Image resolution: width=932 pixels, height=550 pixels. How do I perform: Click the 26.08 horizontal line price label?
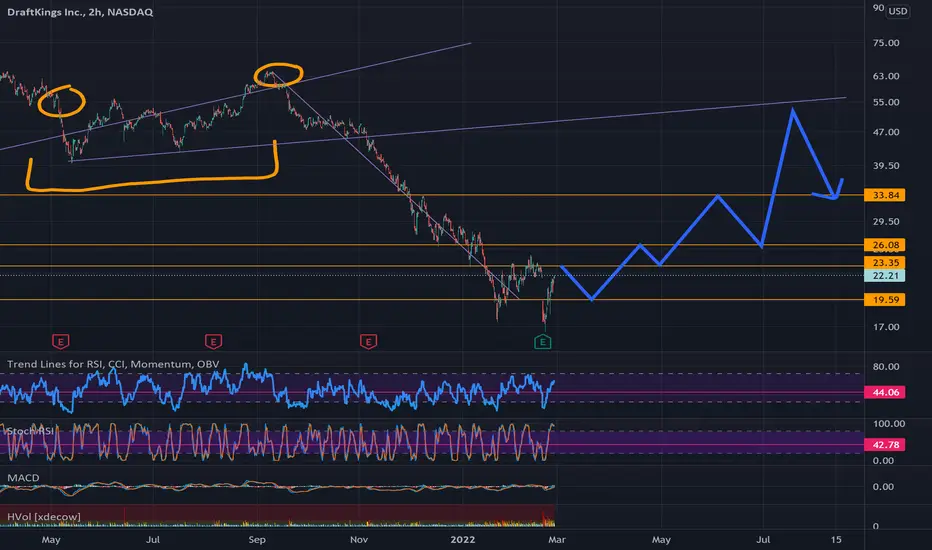pos(885,245)
